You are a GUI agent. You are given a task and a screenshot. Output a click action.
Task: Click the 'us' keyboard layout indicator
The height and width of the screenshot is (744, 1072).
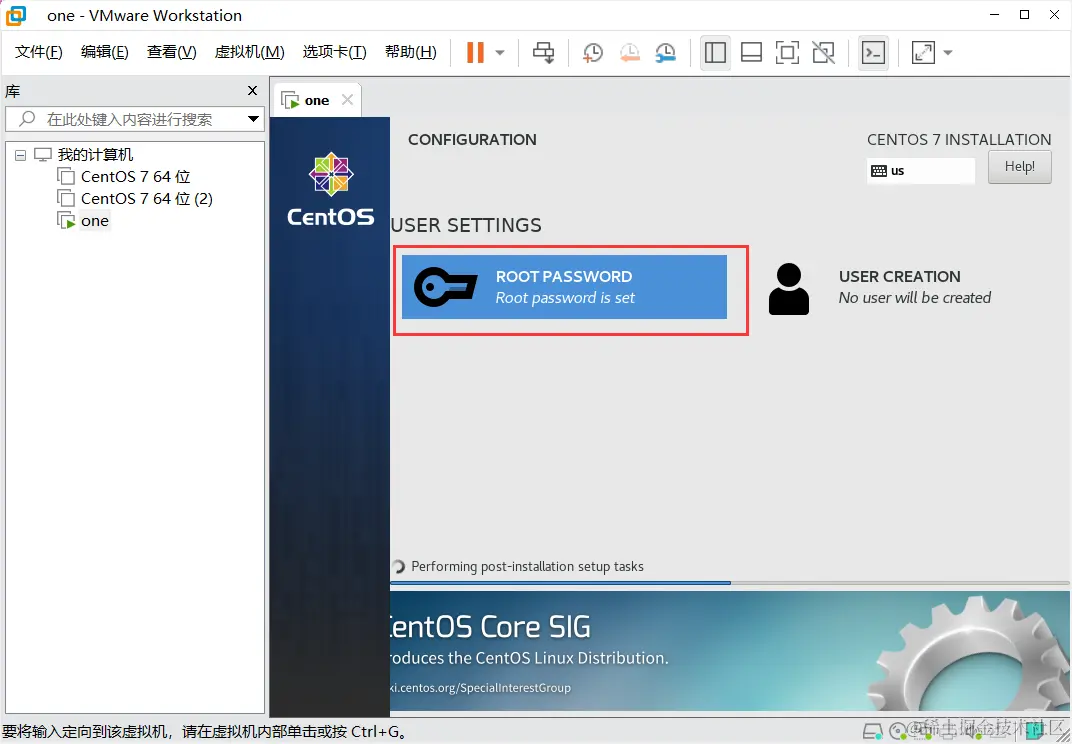[x=920, y=171]
